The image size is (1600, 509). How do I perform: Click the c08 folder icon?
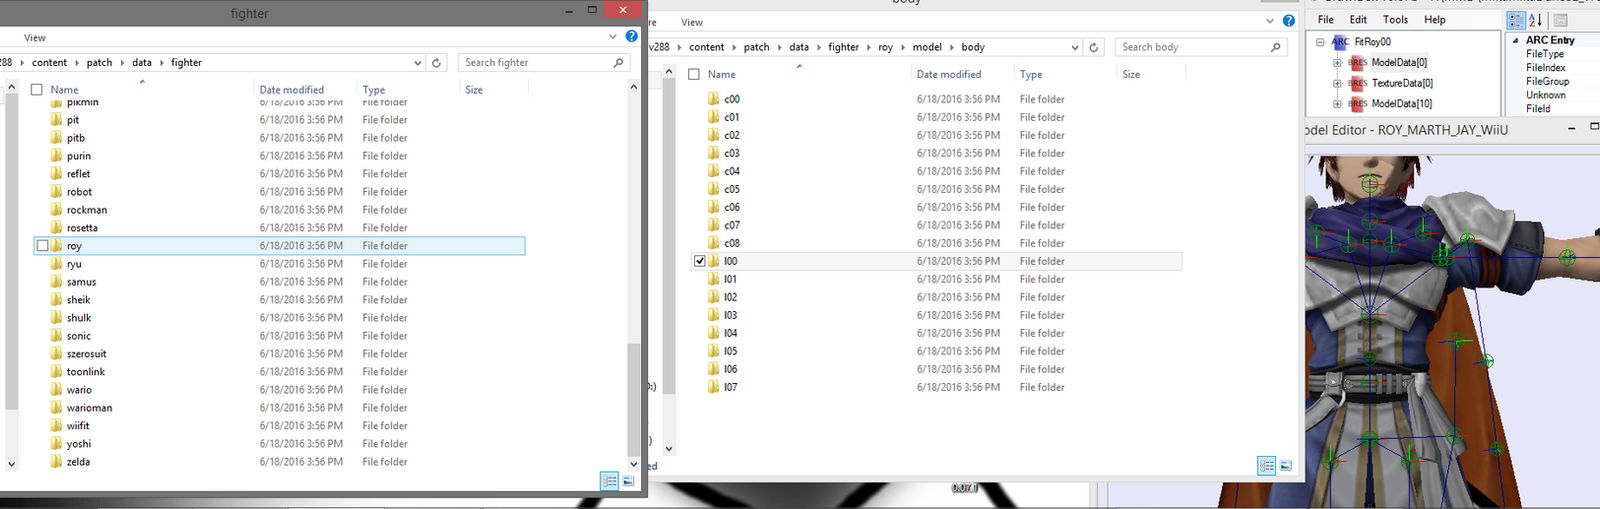714,243
